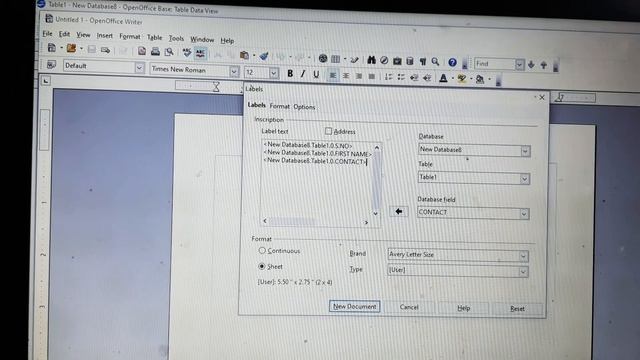Open the Format menu
Image resolution: width=640 pixels, height=360 pixels.
(x=130, y=37)
